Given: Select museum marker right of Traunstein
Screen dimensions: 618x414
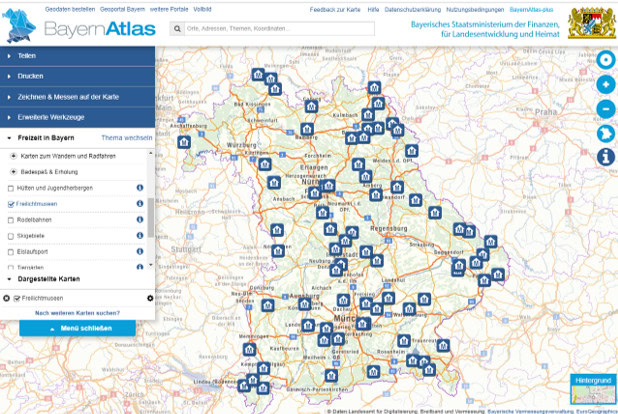Looking at the screenshot, I should [443, 346].
